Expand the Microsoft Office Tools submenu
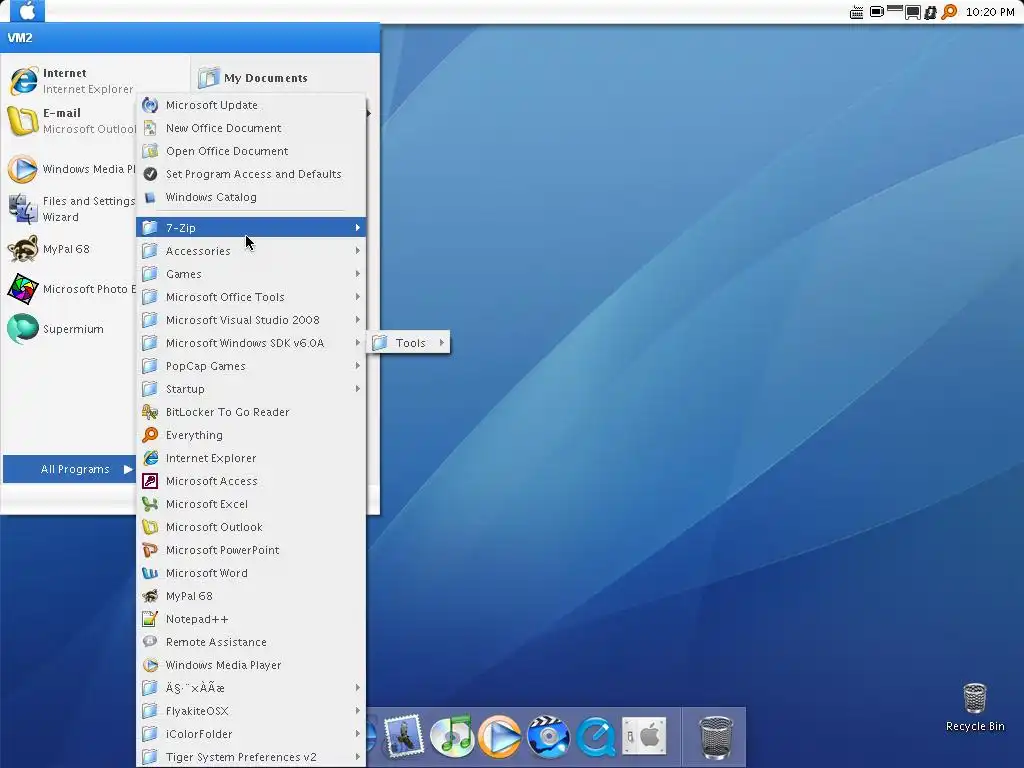Screen dimensions: 1024x768 point(251,297)
